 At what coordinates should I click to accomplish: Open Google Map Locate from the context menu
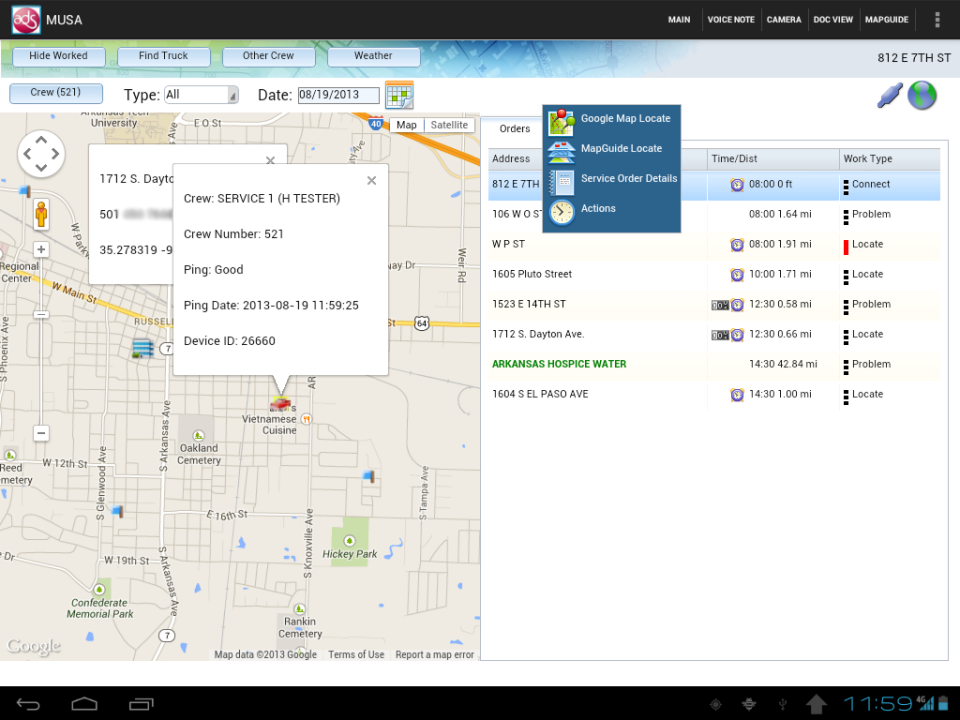[x=626, y=118]
